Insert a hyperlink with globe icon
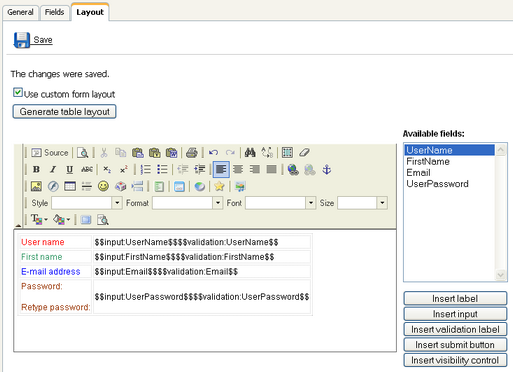513x372 pixels. tap(293, 169)
